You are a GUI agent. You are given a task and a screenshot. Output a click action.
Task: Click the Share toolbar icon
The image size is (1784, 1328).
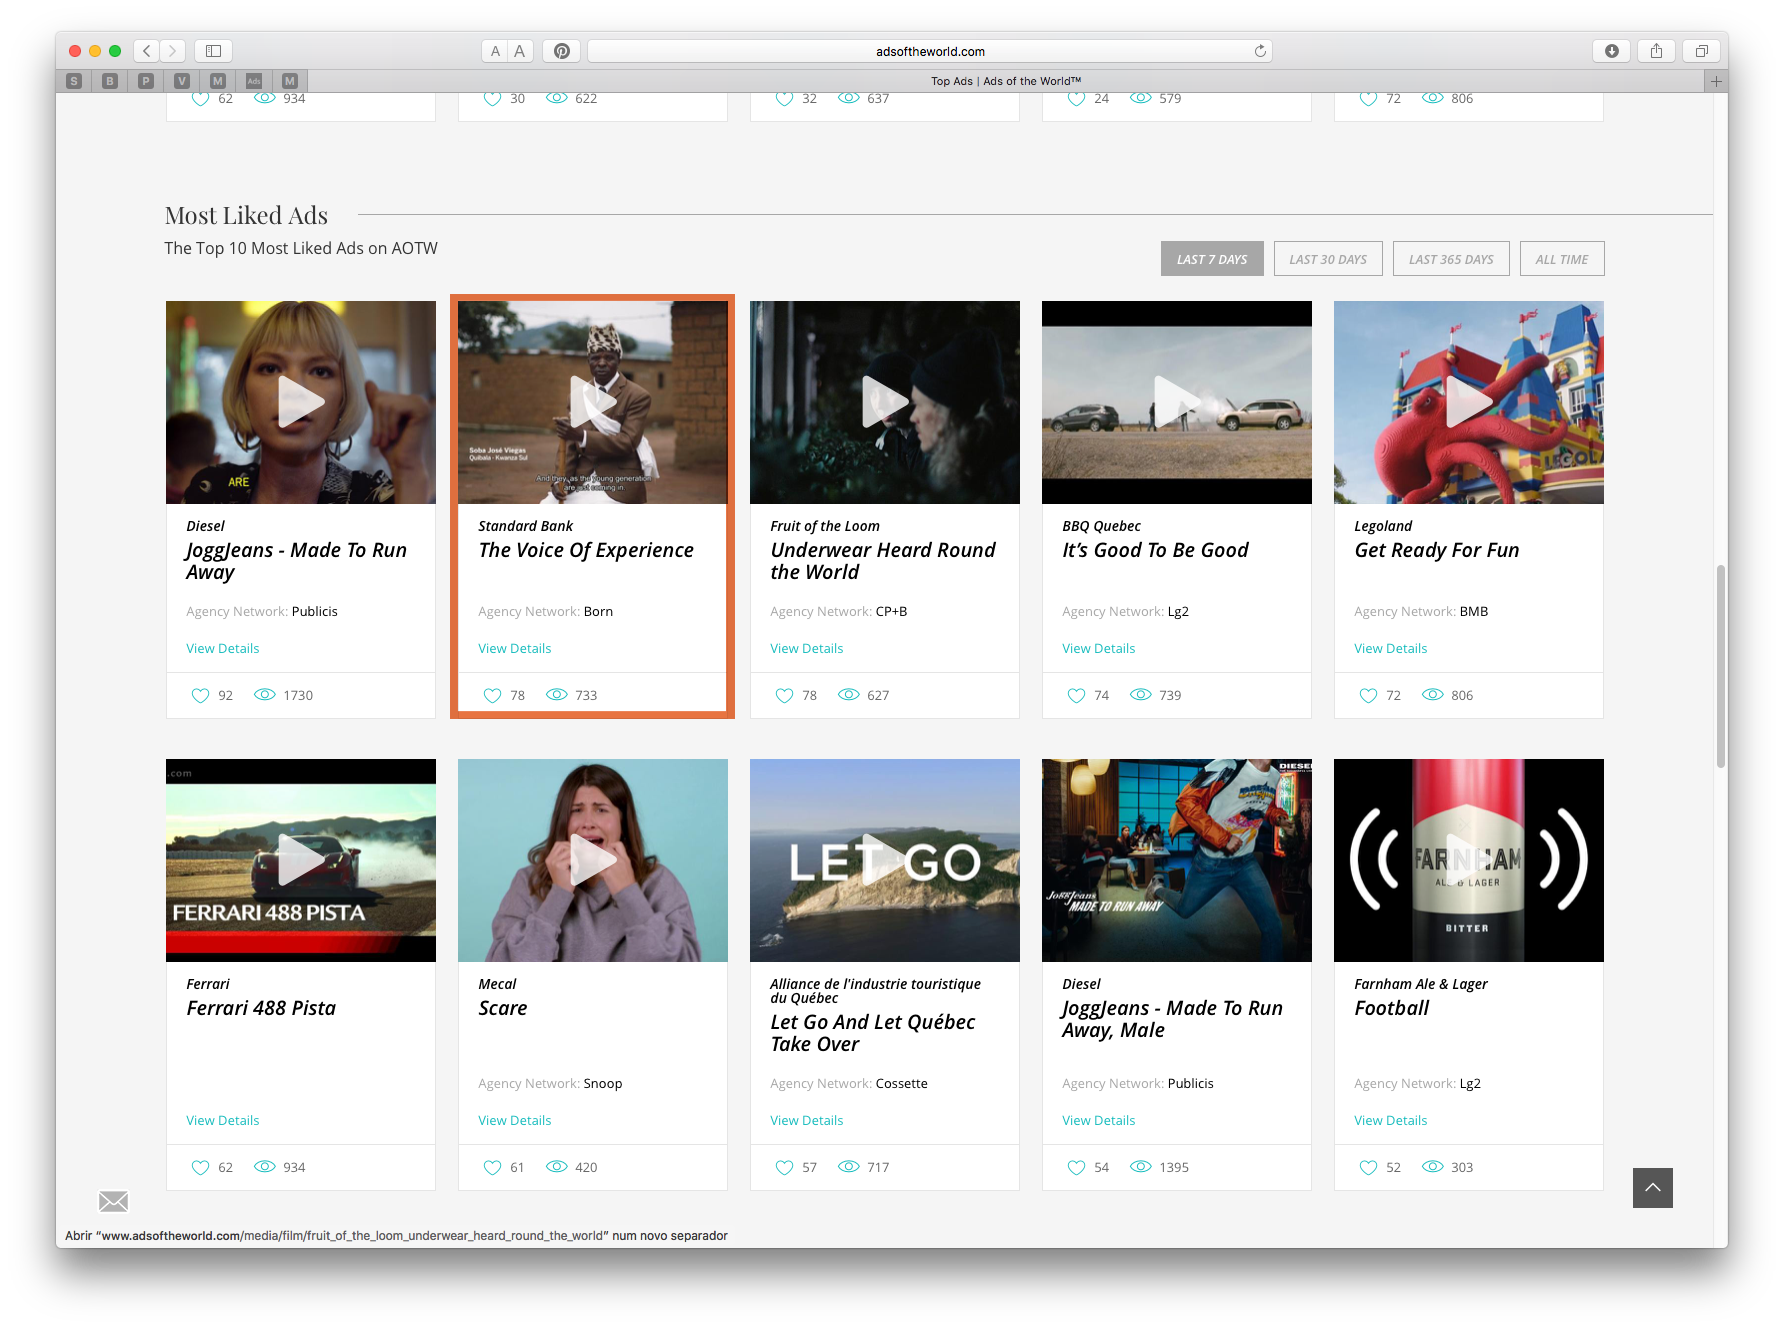click(1656, 51)
